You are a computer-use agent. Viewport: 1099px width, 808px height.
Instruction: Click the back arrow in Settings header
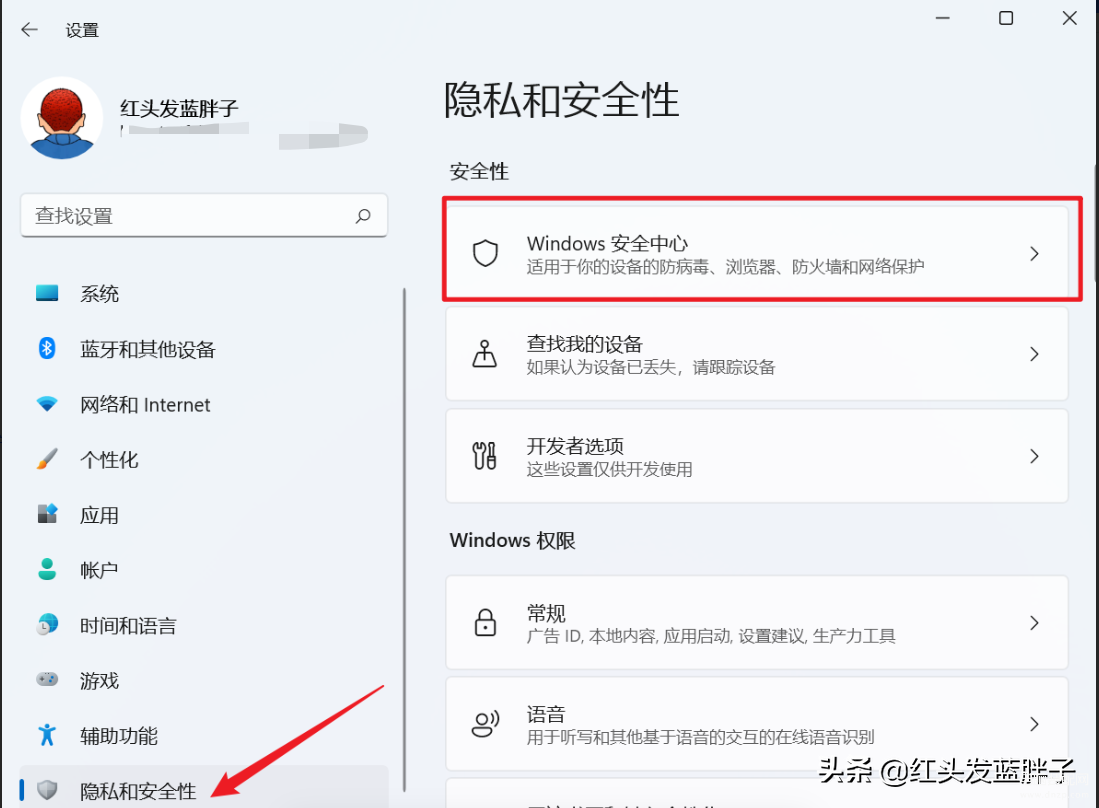coord(29,30)
